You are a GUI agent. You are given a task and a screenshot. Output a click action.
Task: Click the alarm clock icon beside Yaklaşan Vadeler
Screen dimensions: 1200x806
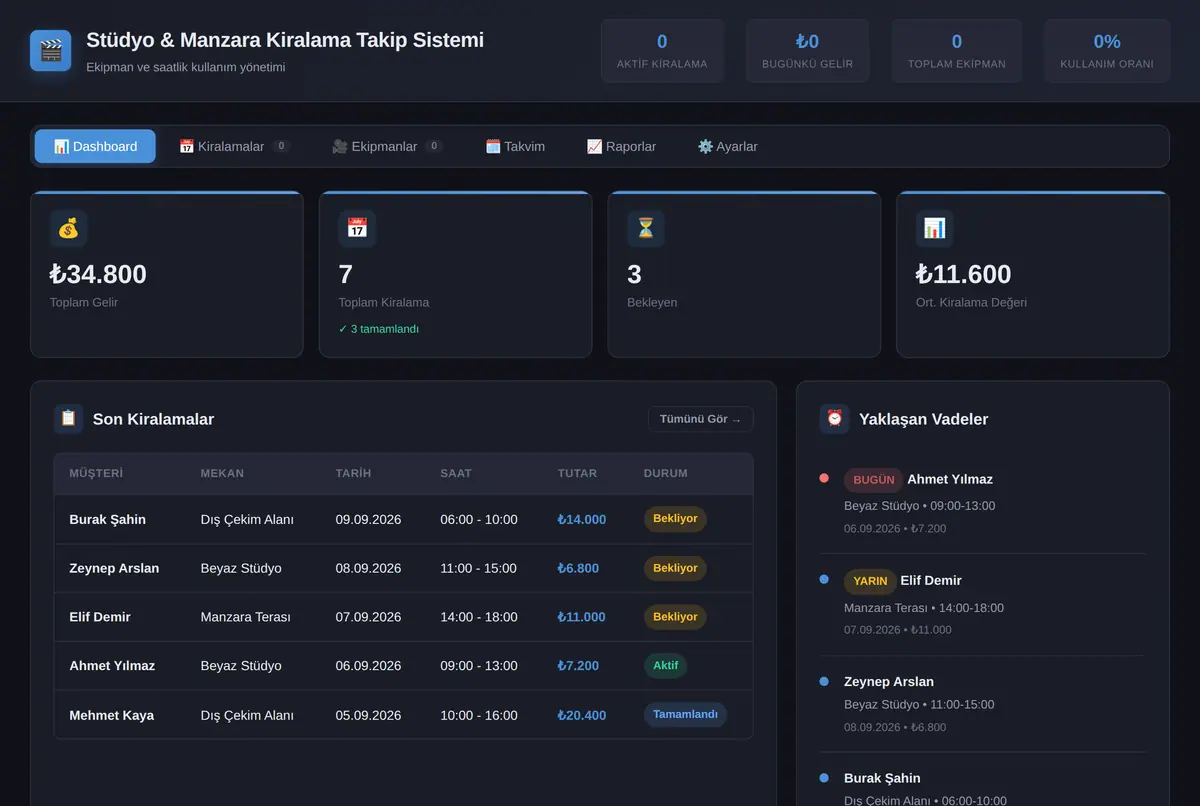pos(834,419)
